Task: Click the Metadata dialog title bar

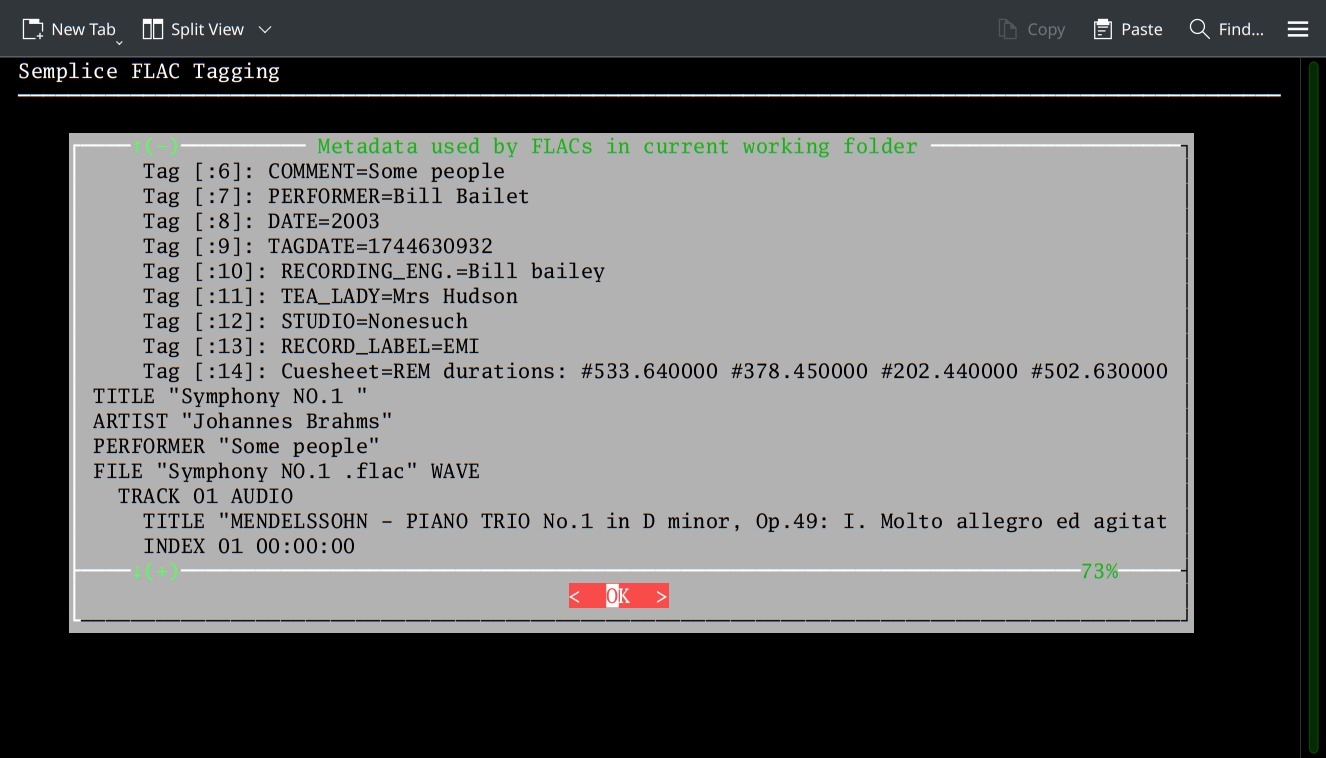Action: pyautogui.click(x=618, y=146)
